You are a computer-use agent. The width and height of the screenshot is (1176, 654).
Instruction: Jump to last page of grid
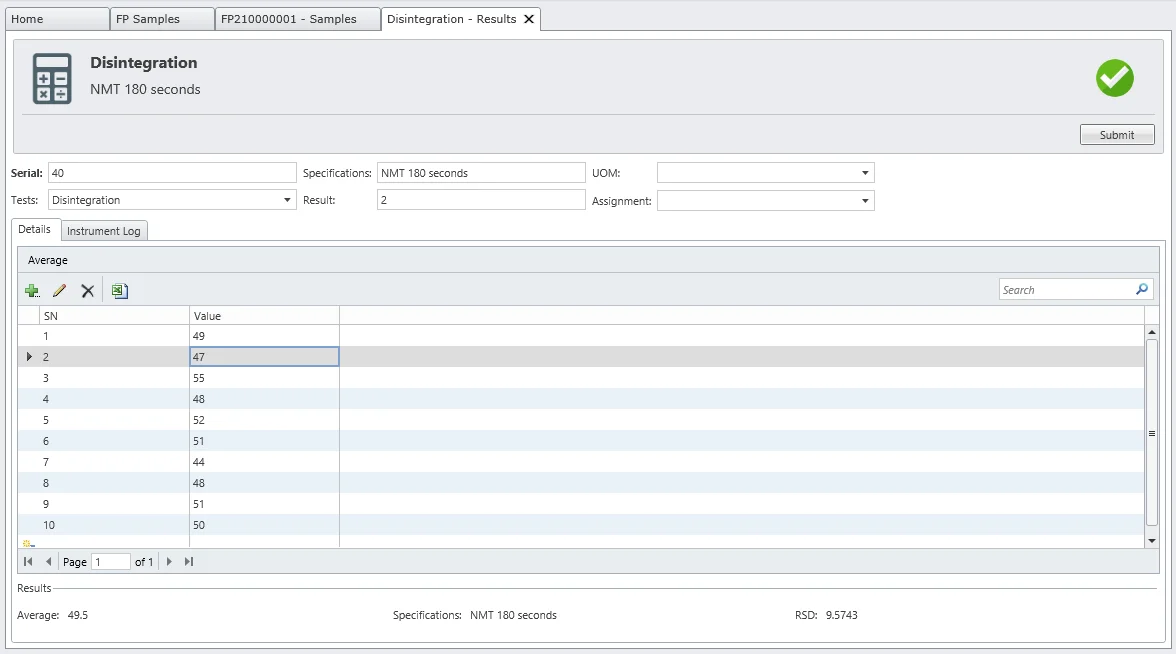189,562
